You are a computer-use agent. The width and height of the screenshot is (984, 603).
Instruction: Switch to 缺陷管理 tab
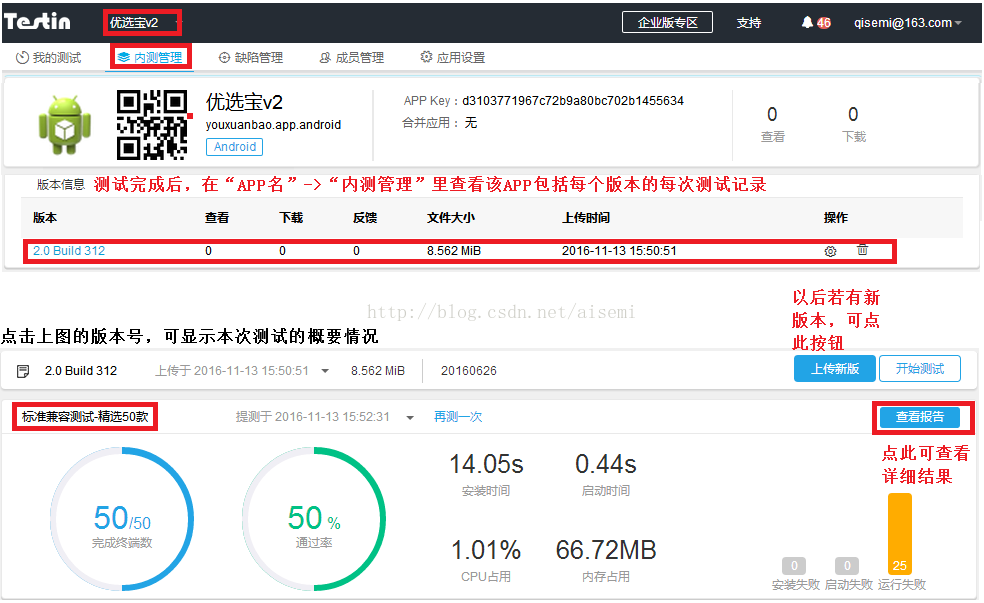(250, 58)
